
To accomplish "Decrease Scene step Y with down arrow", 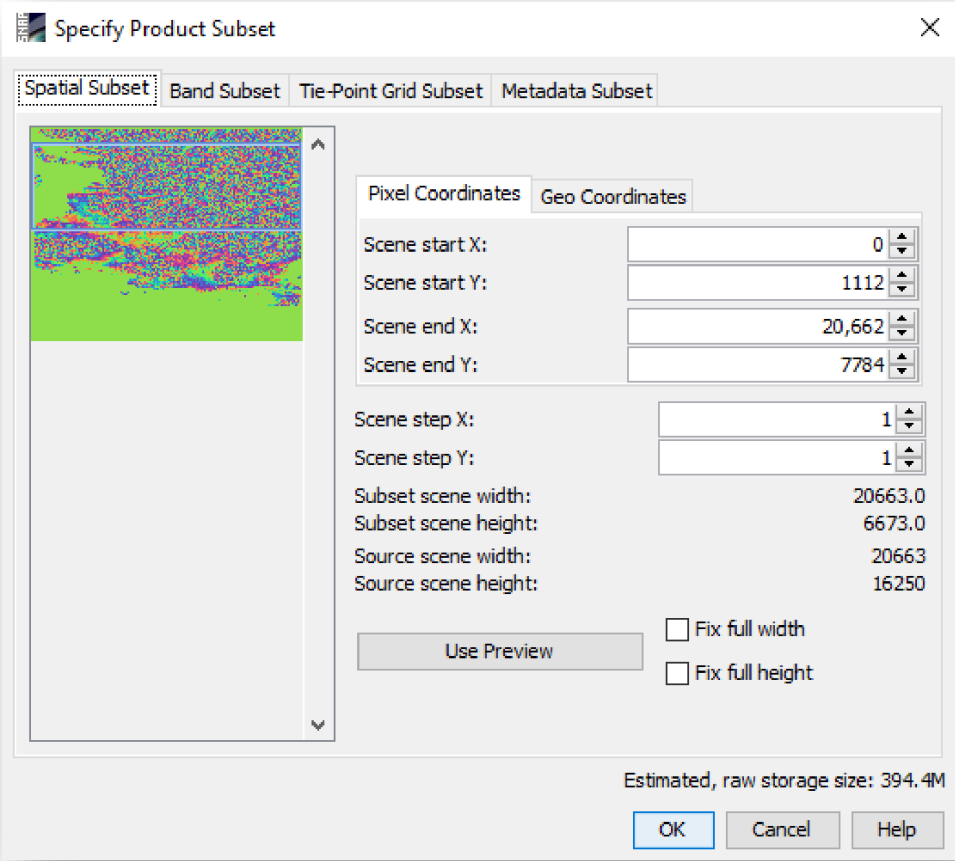I will click(909, 466).
